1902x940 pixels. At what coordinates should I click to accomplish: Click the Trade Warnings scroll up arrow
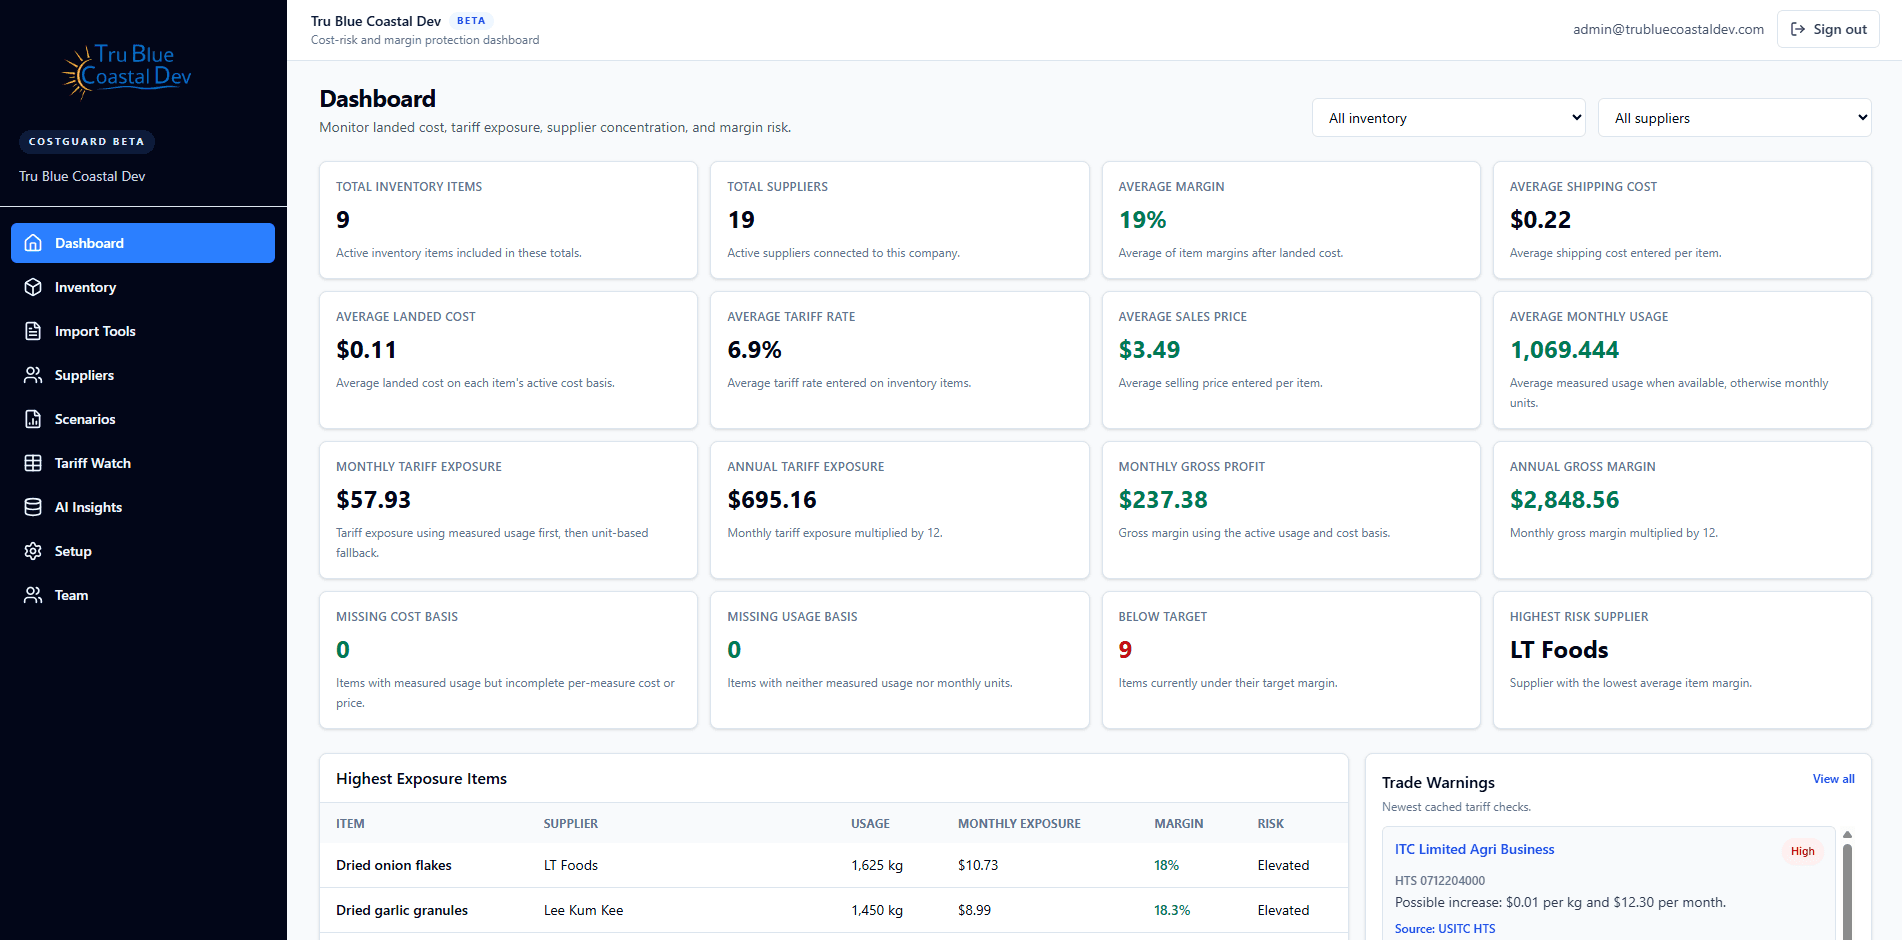click(1848, 834)
